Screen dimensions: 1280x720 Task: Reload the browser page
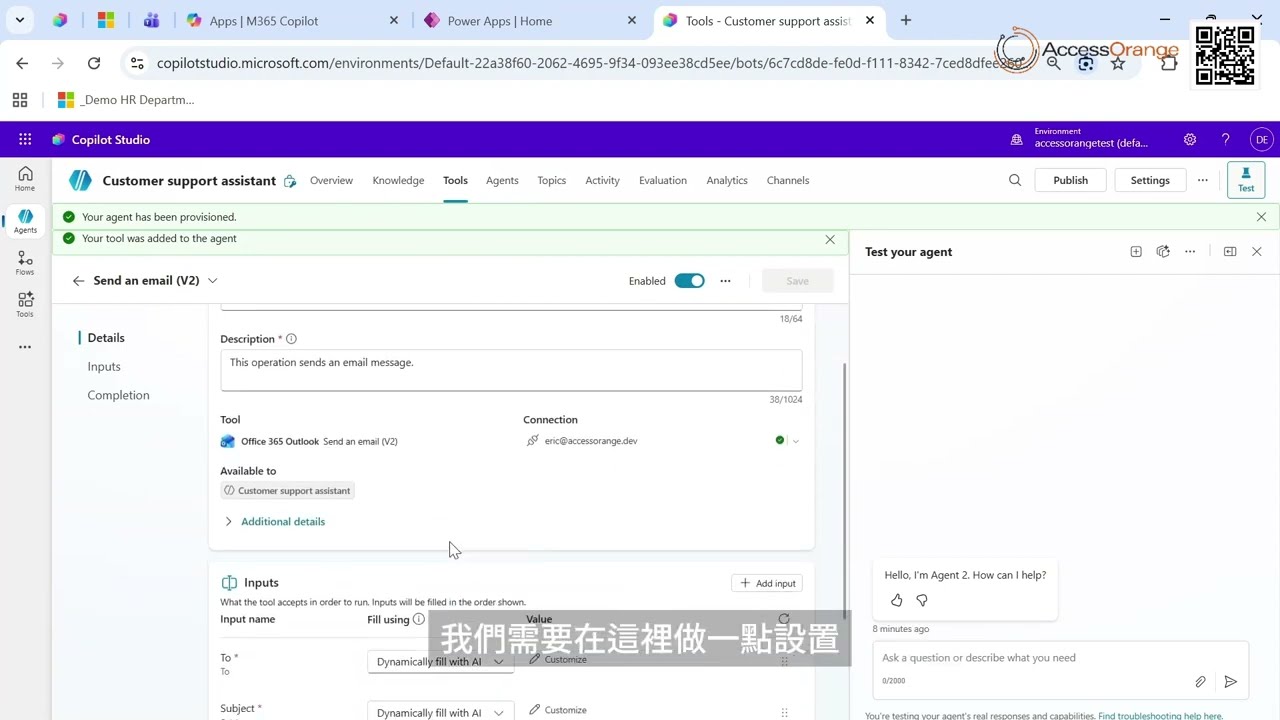(94, 63)
